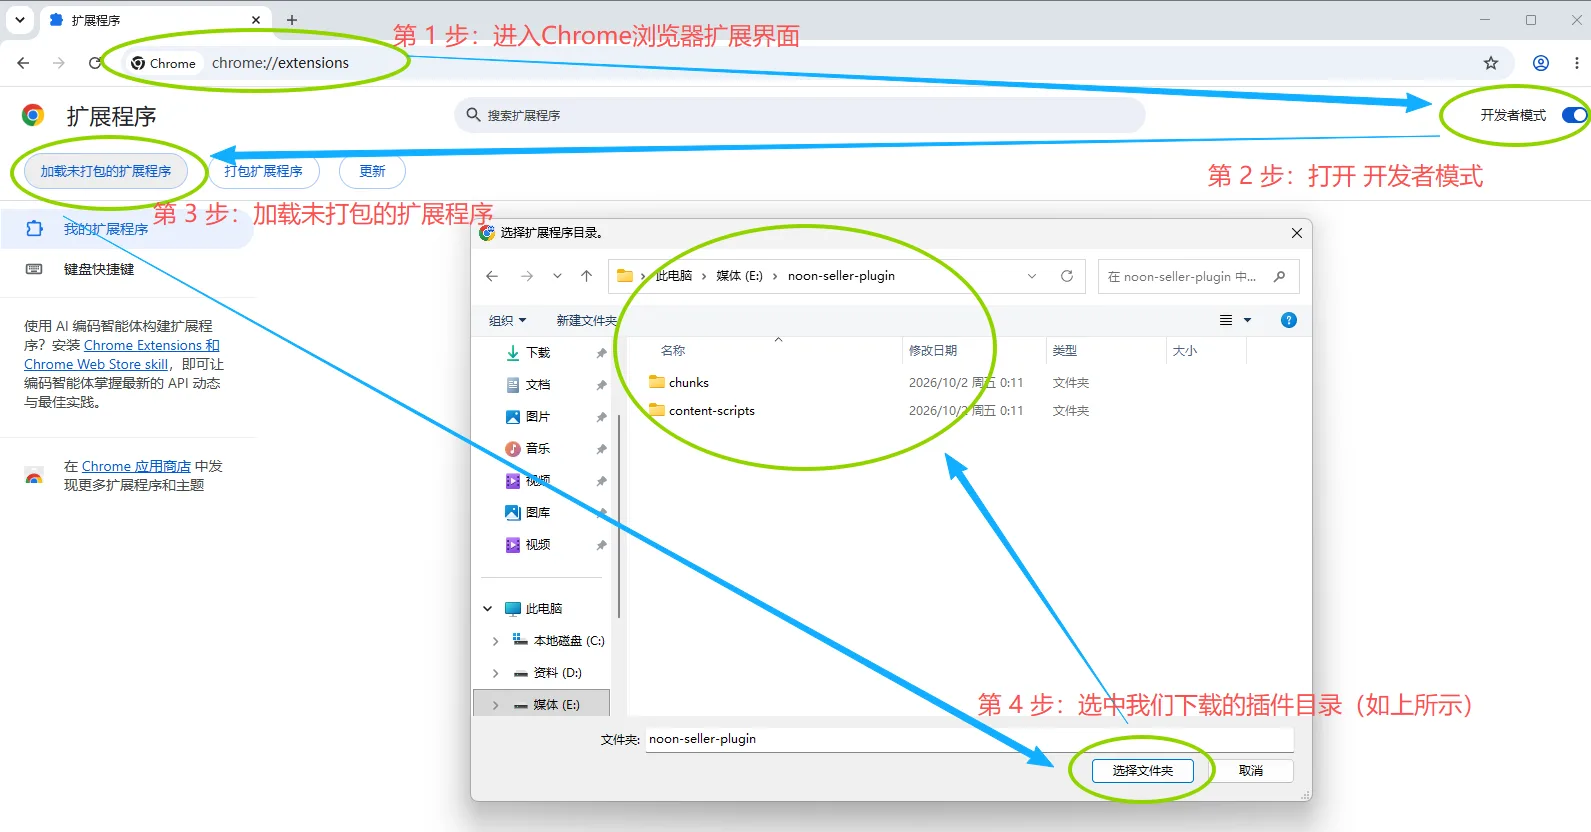Image resolution: width=1591 pixels, height=832 pixels.
Task: Open the Chrome three-dot menu
Action: (x=1577, y=63)
